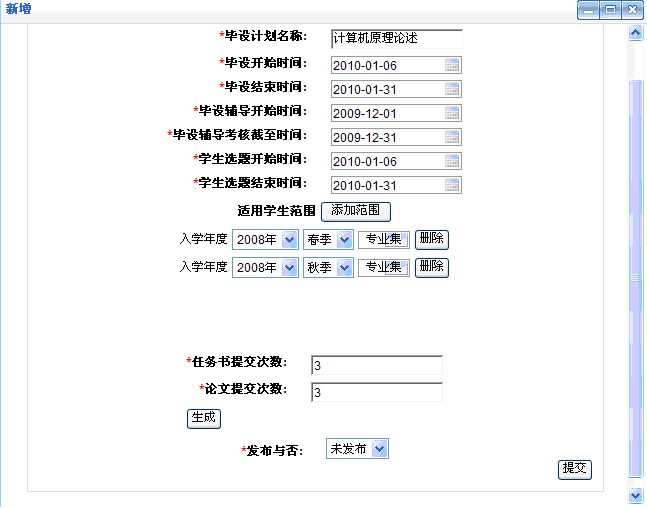Click the 适用学生范围 label
The height and width of the screenshot is (508, 647).
click(276, 211)
